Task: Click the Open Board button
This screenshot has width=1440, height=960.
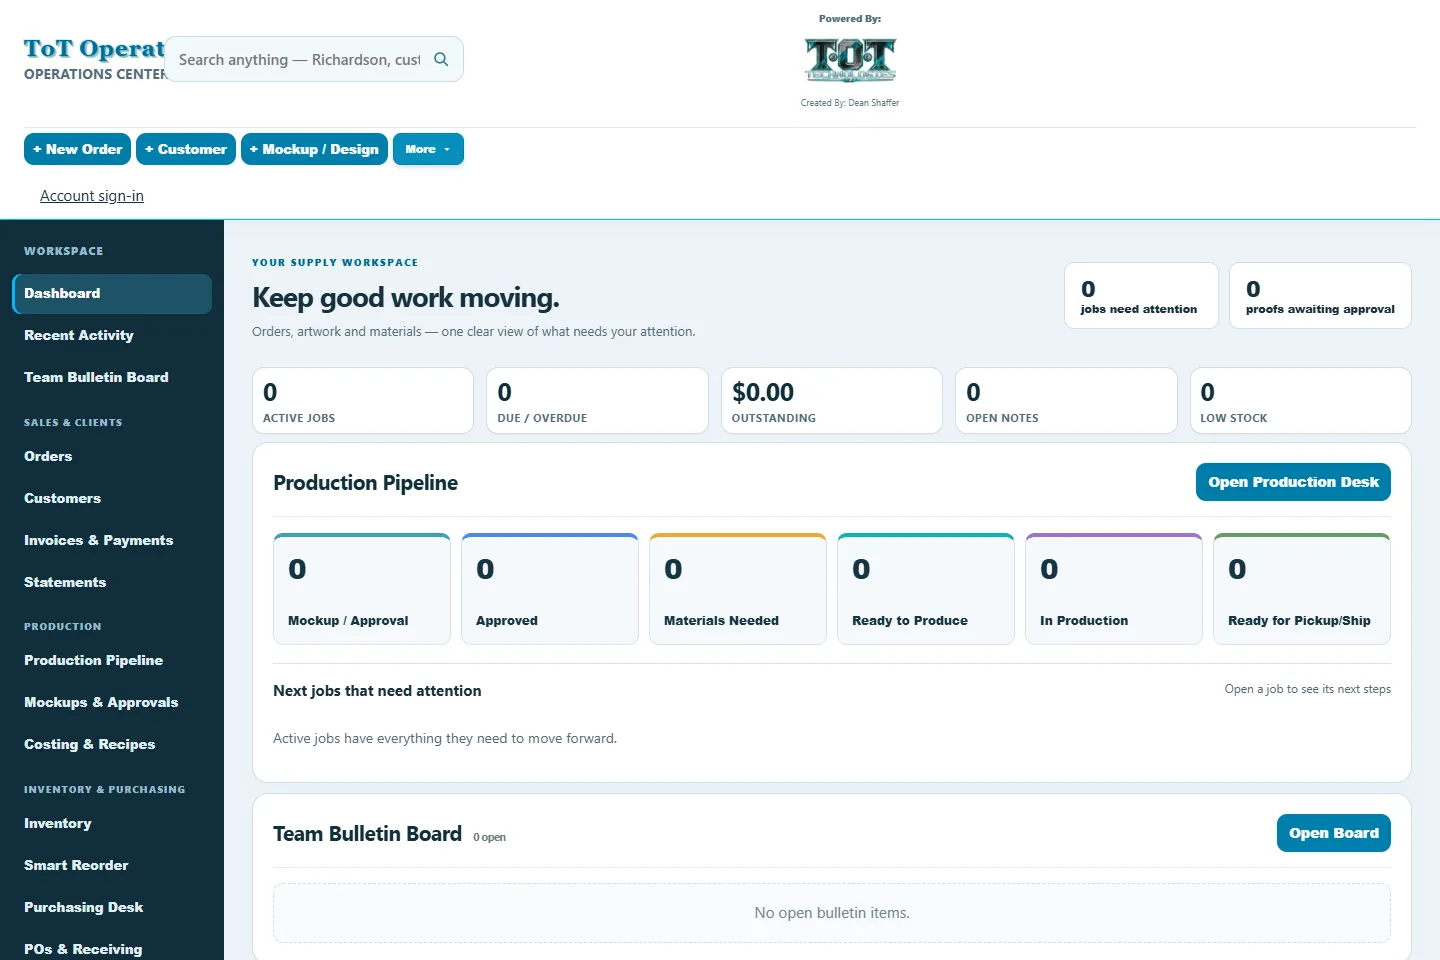Action: coord(1333,833)
